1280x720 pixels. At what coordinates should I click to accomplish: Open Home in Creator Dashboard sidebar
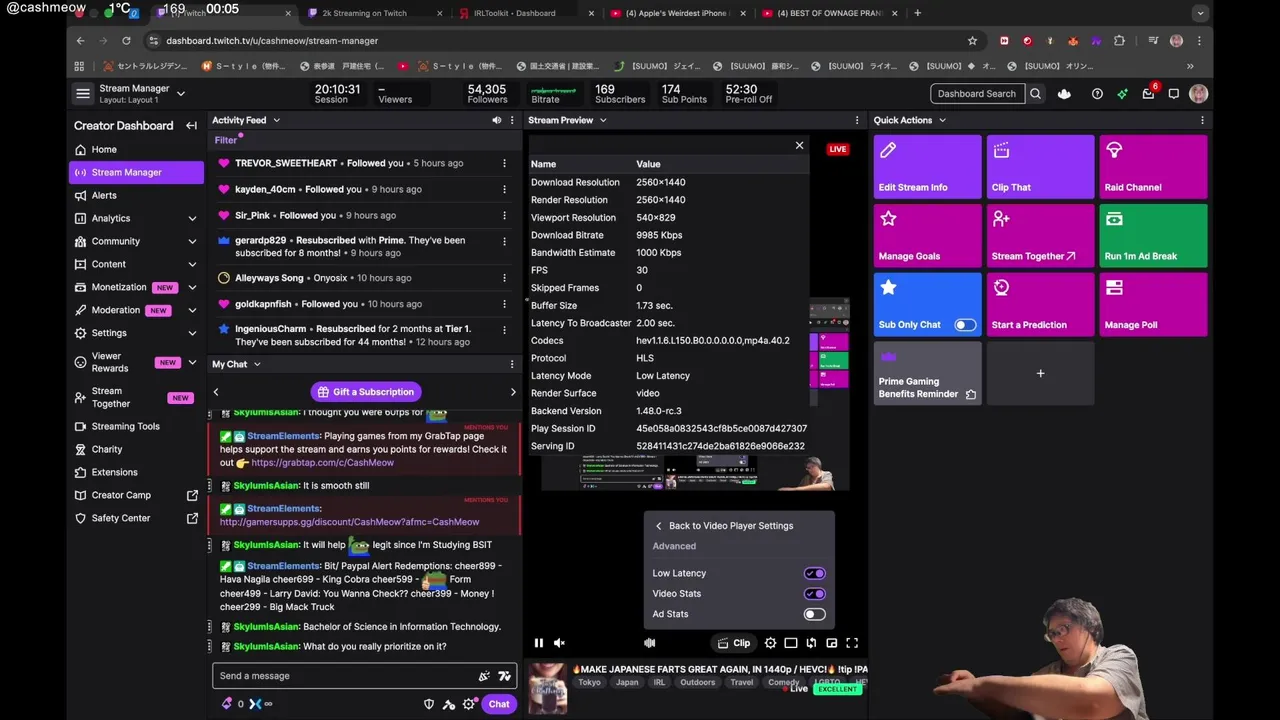pyautogui.click(x=136, y=149)
